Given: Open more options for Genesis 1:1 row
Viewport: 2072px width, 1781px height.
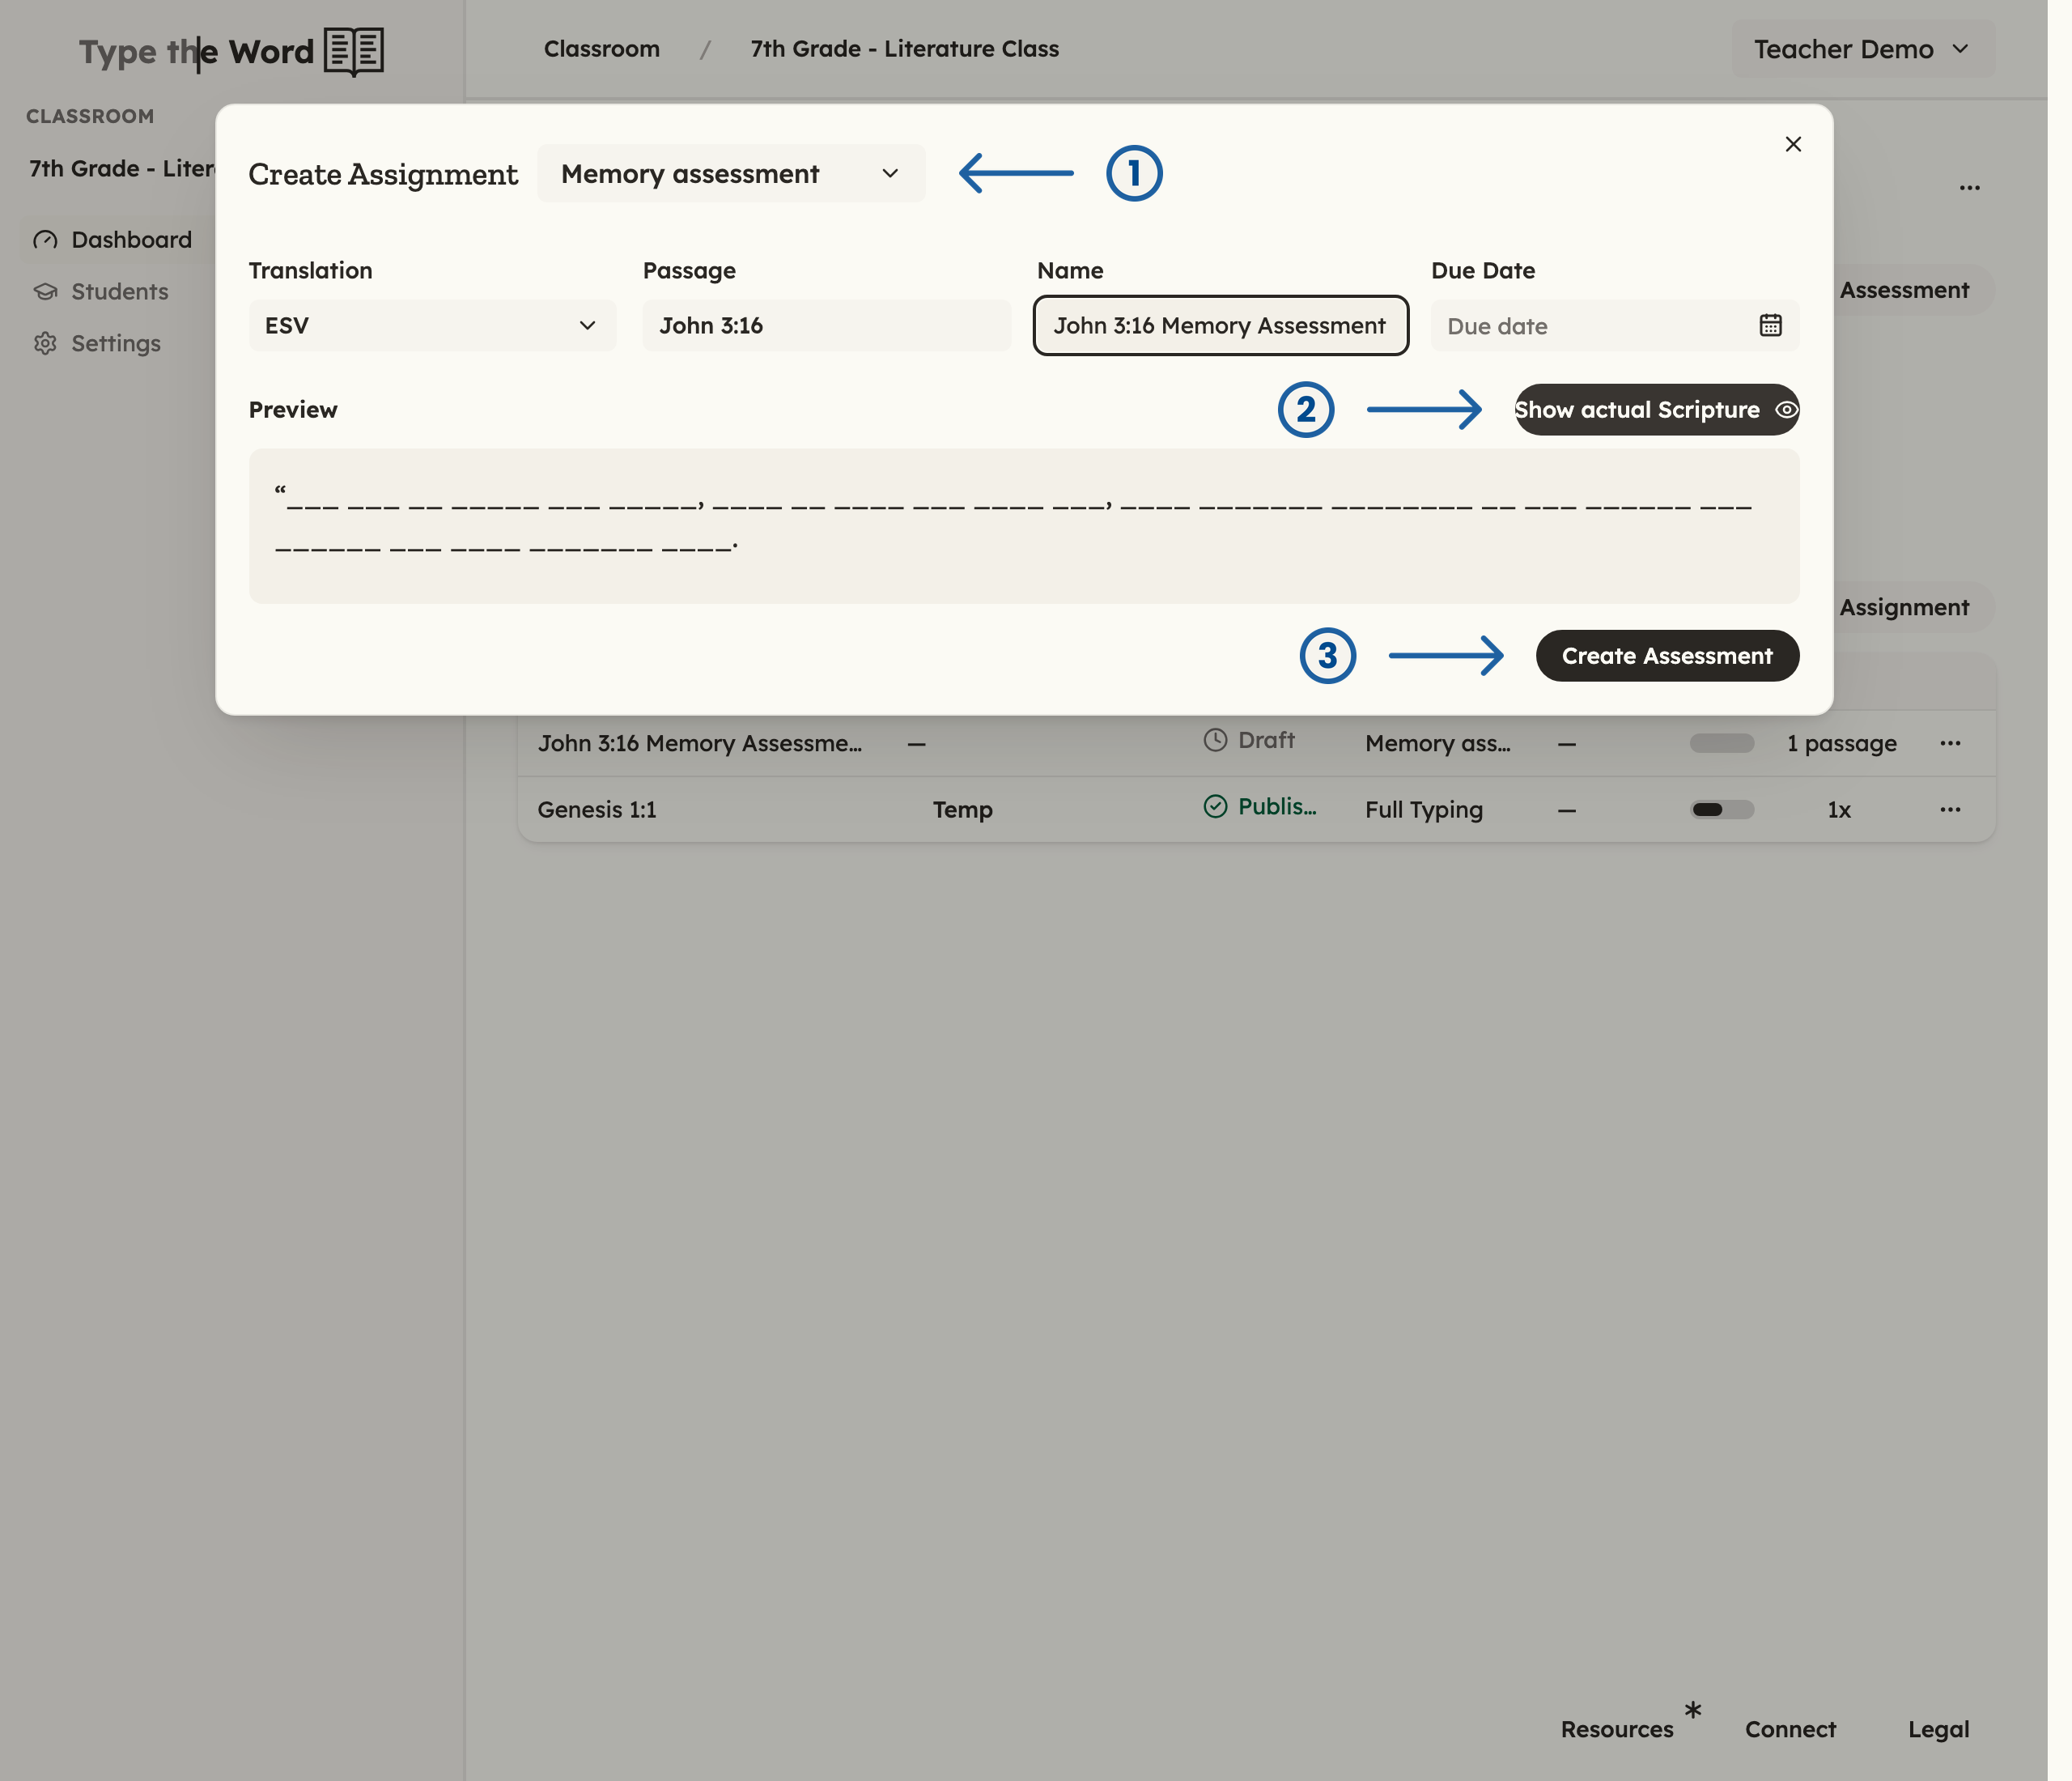Looking at the screenshot, I should pos(1950,809).
